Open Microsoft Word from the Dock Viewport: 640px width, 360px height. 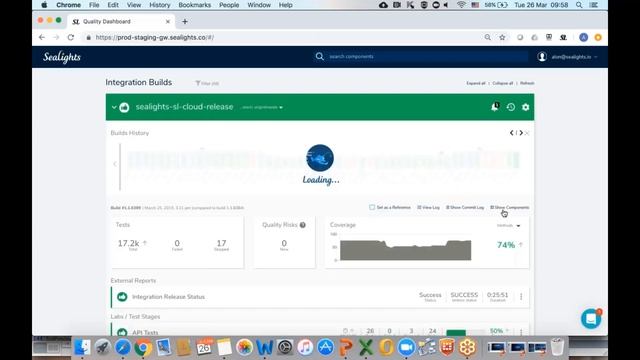click(264, 347)
